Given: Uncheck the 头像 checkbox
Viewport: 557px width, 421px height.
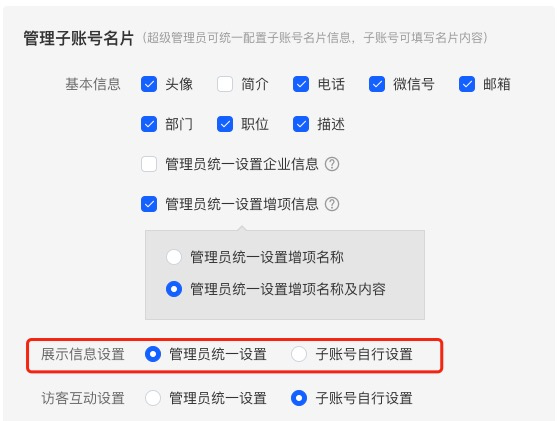Looking at the screenshot, I should pyautogui.click(x=149, y=84).
